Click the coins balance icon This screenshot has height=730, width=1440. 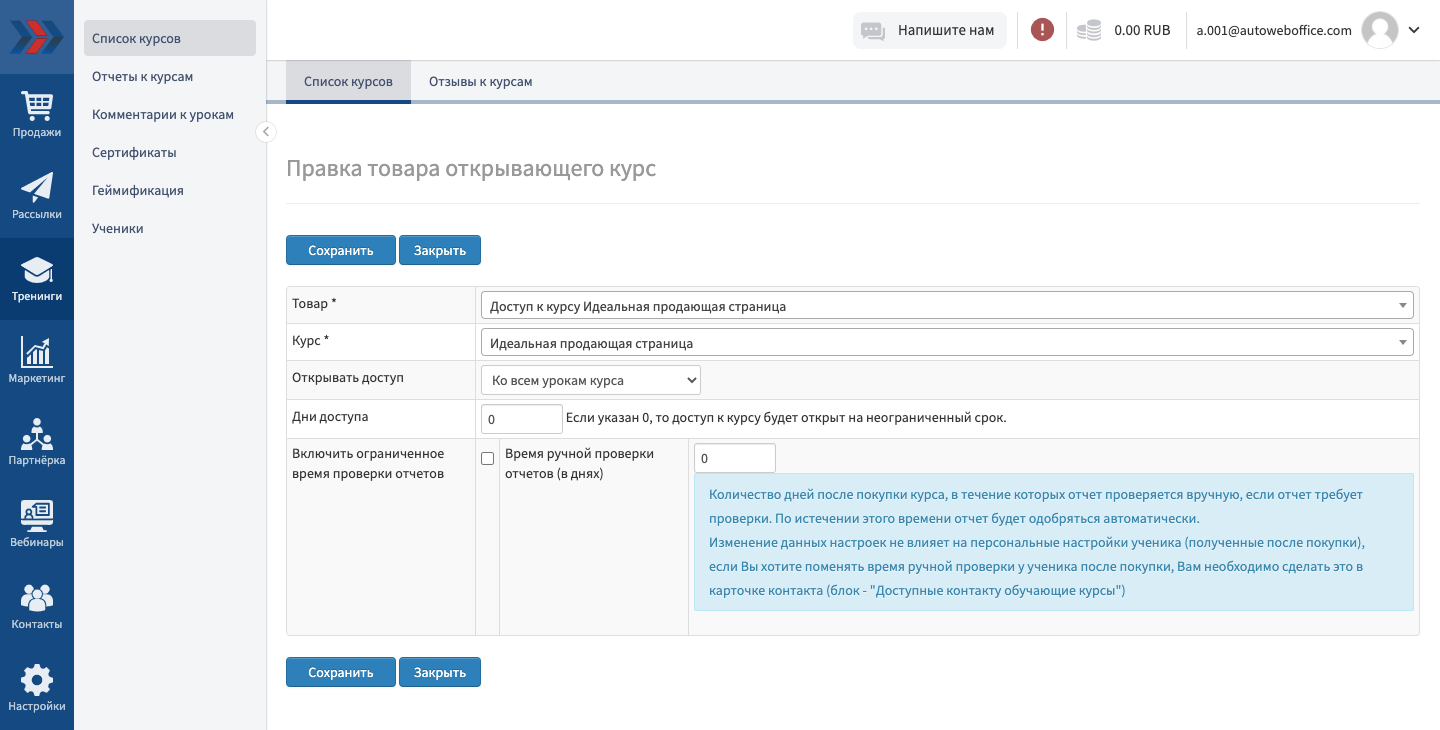(x=1089, y=30)
